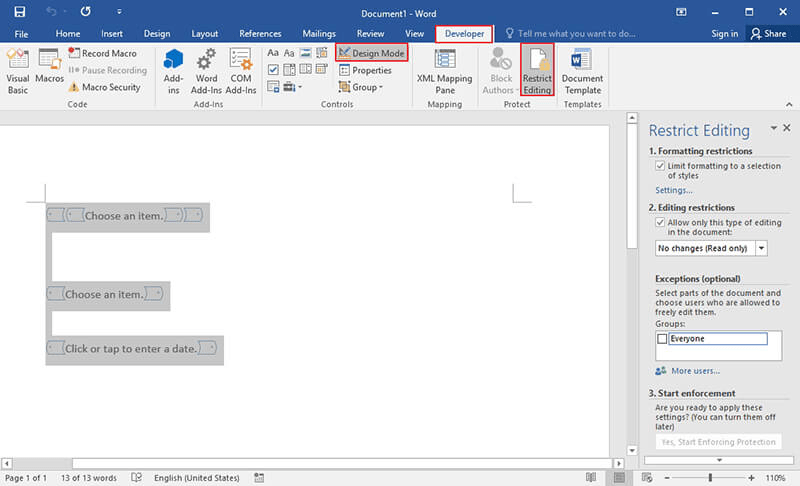Click the macro recording icon in the status bar
This screenshot has width=800, height=486.
point(259,478)
